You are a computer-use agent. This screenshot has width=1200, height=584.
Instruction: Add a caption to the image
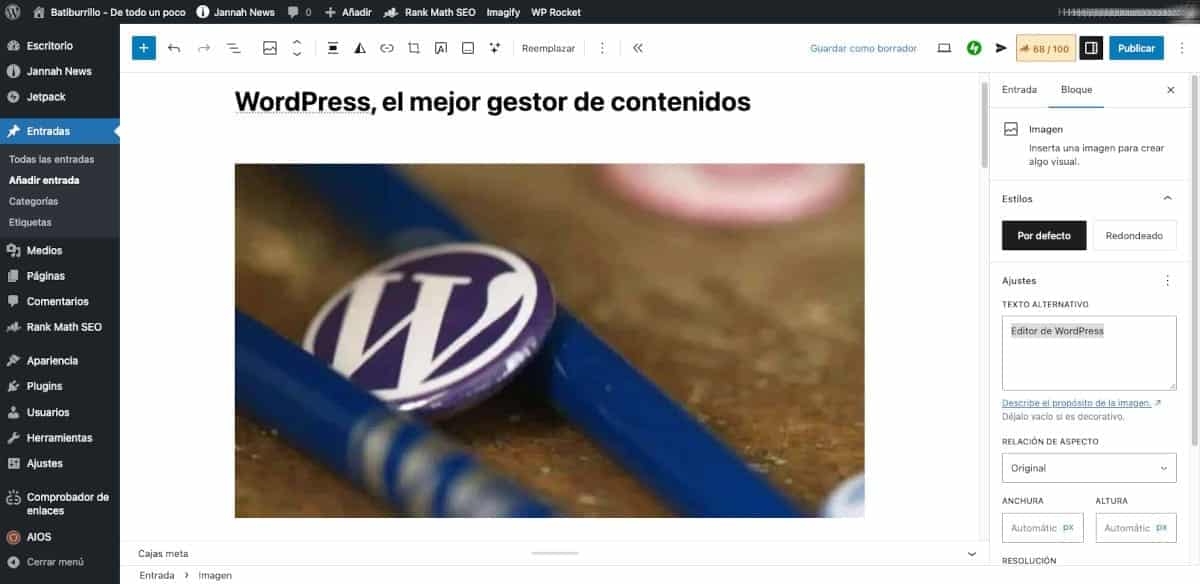point(468,48)
